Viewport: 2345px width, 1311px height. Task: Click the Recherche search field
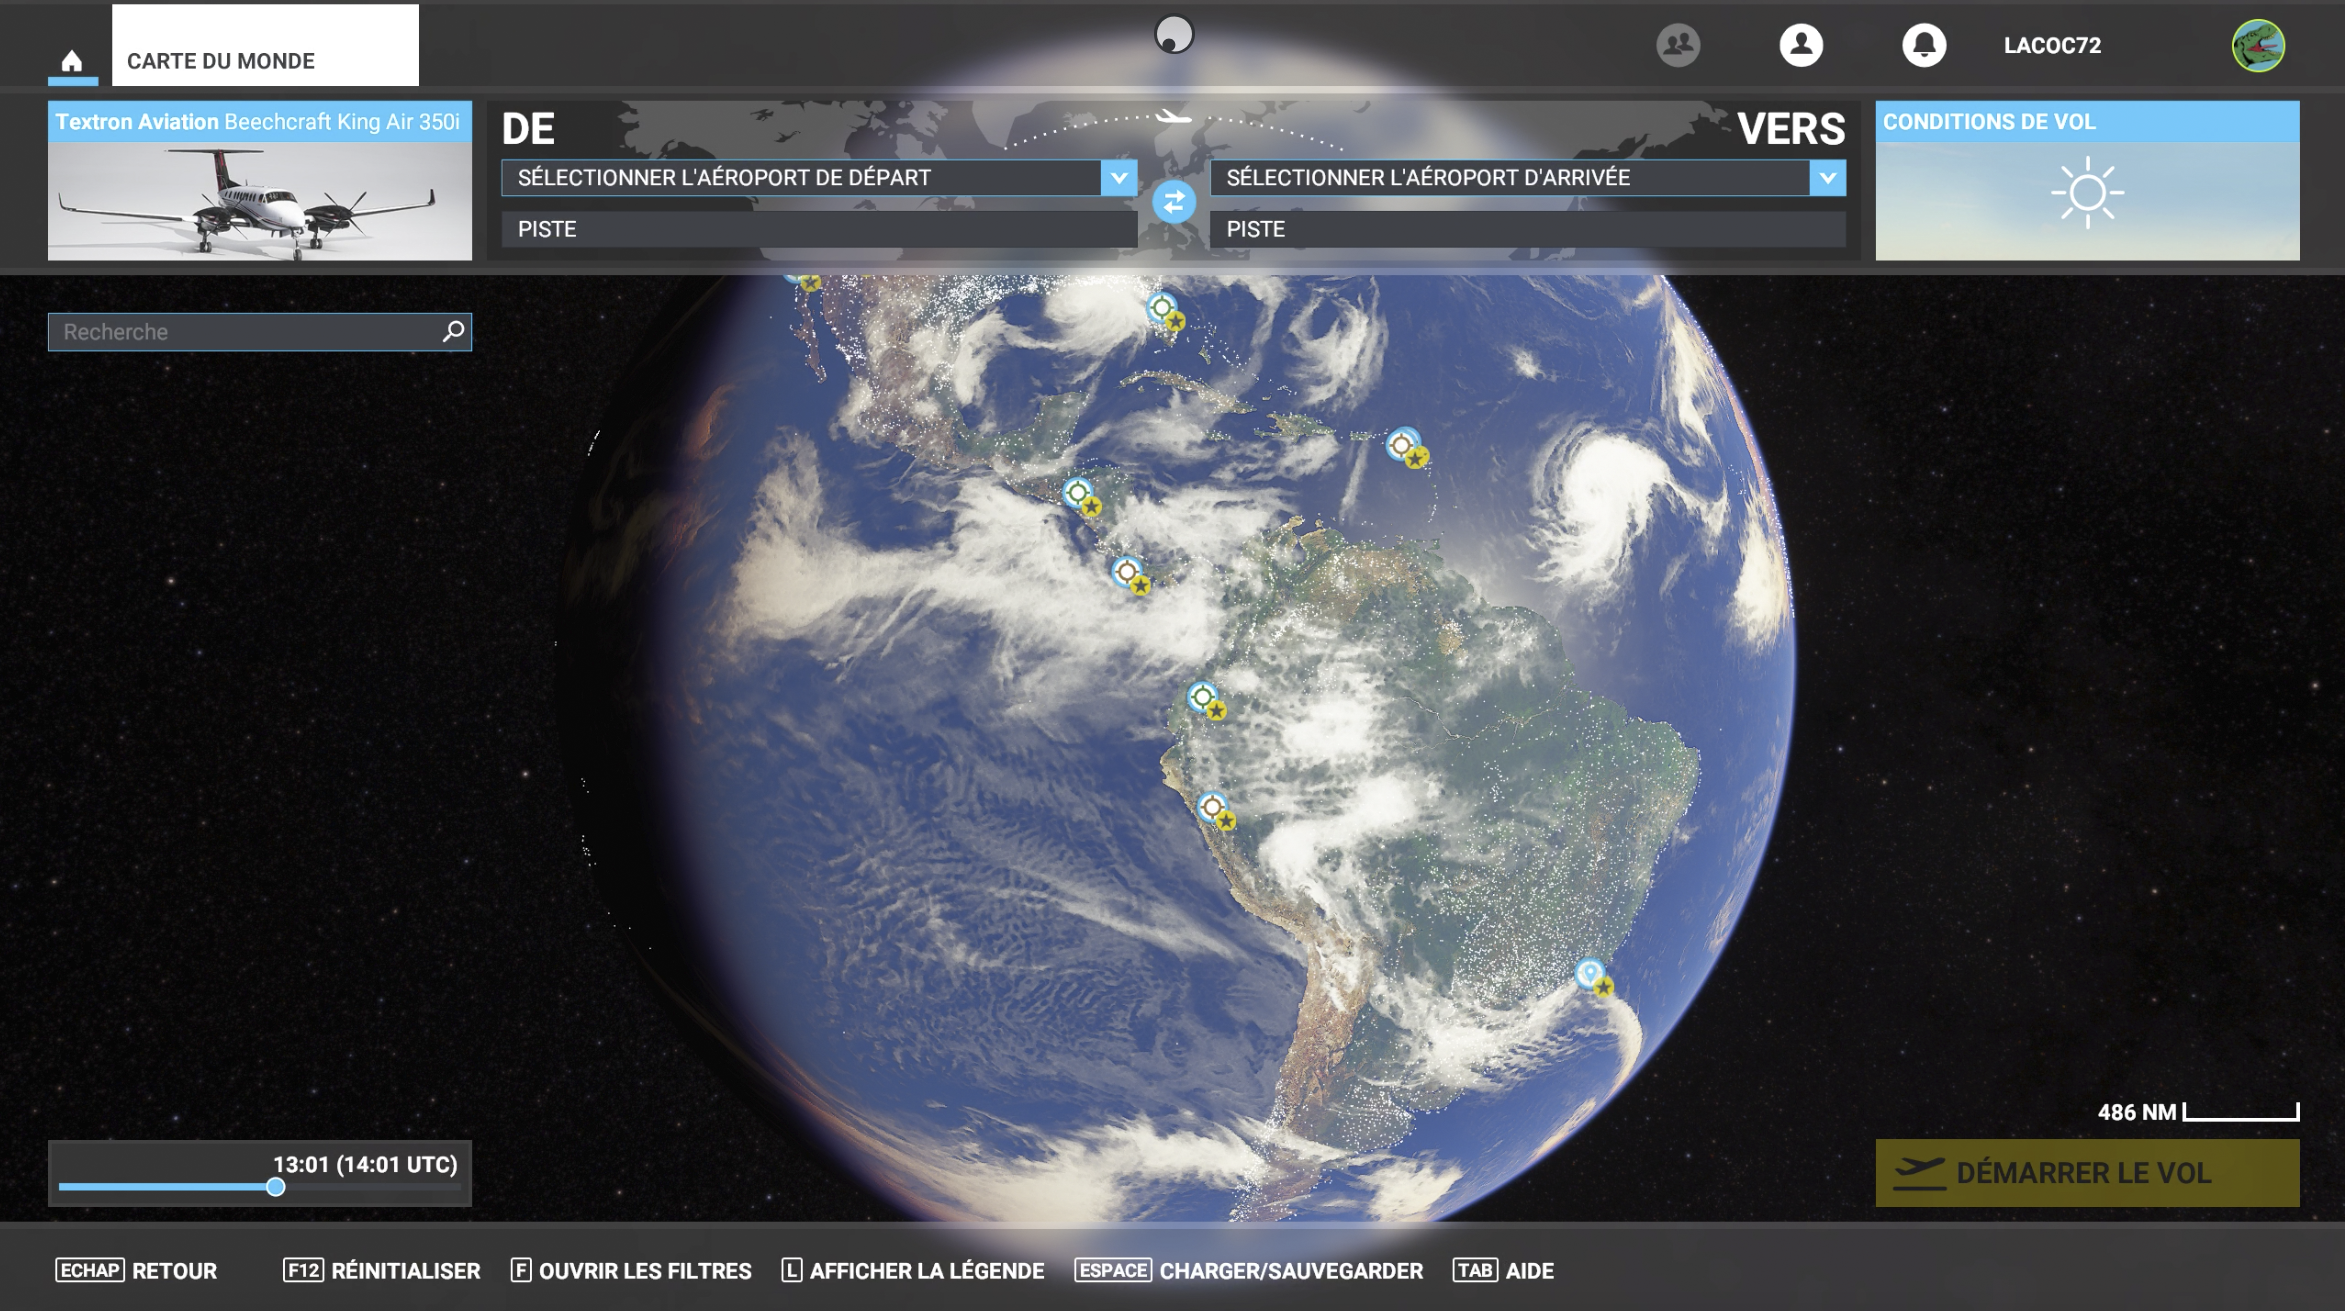260,332
